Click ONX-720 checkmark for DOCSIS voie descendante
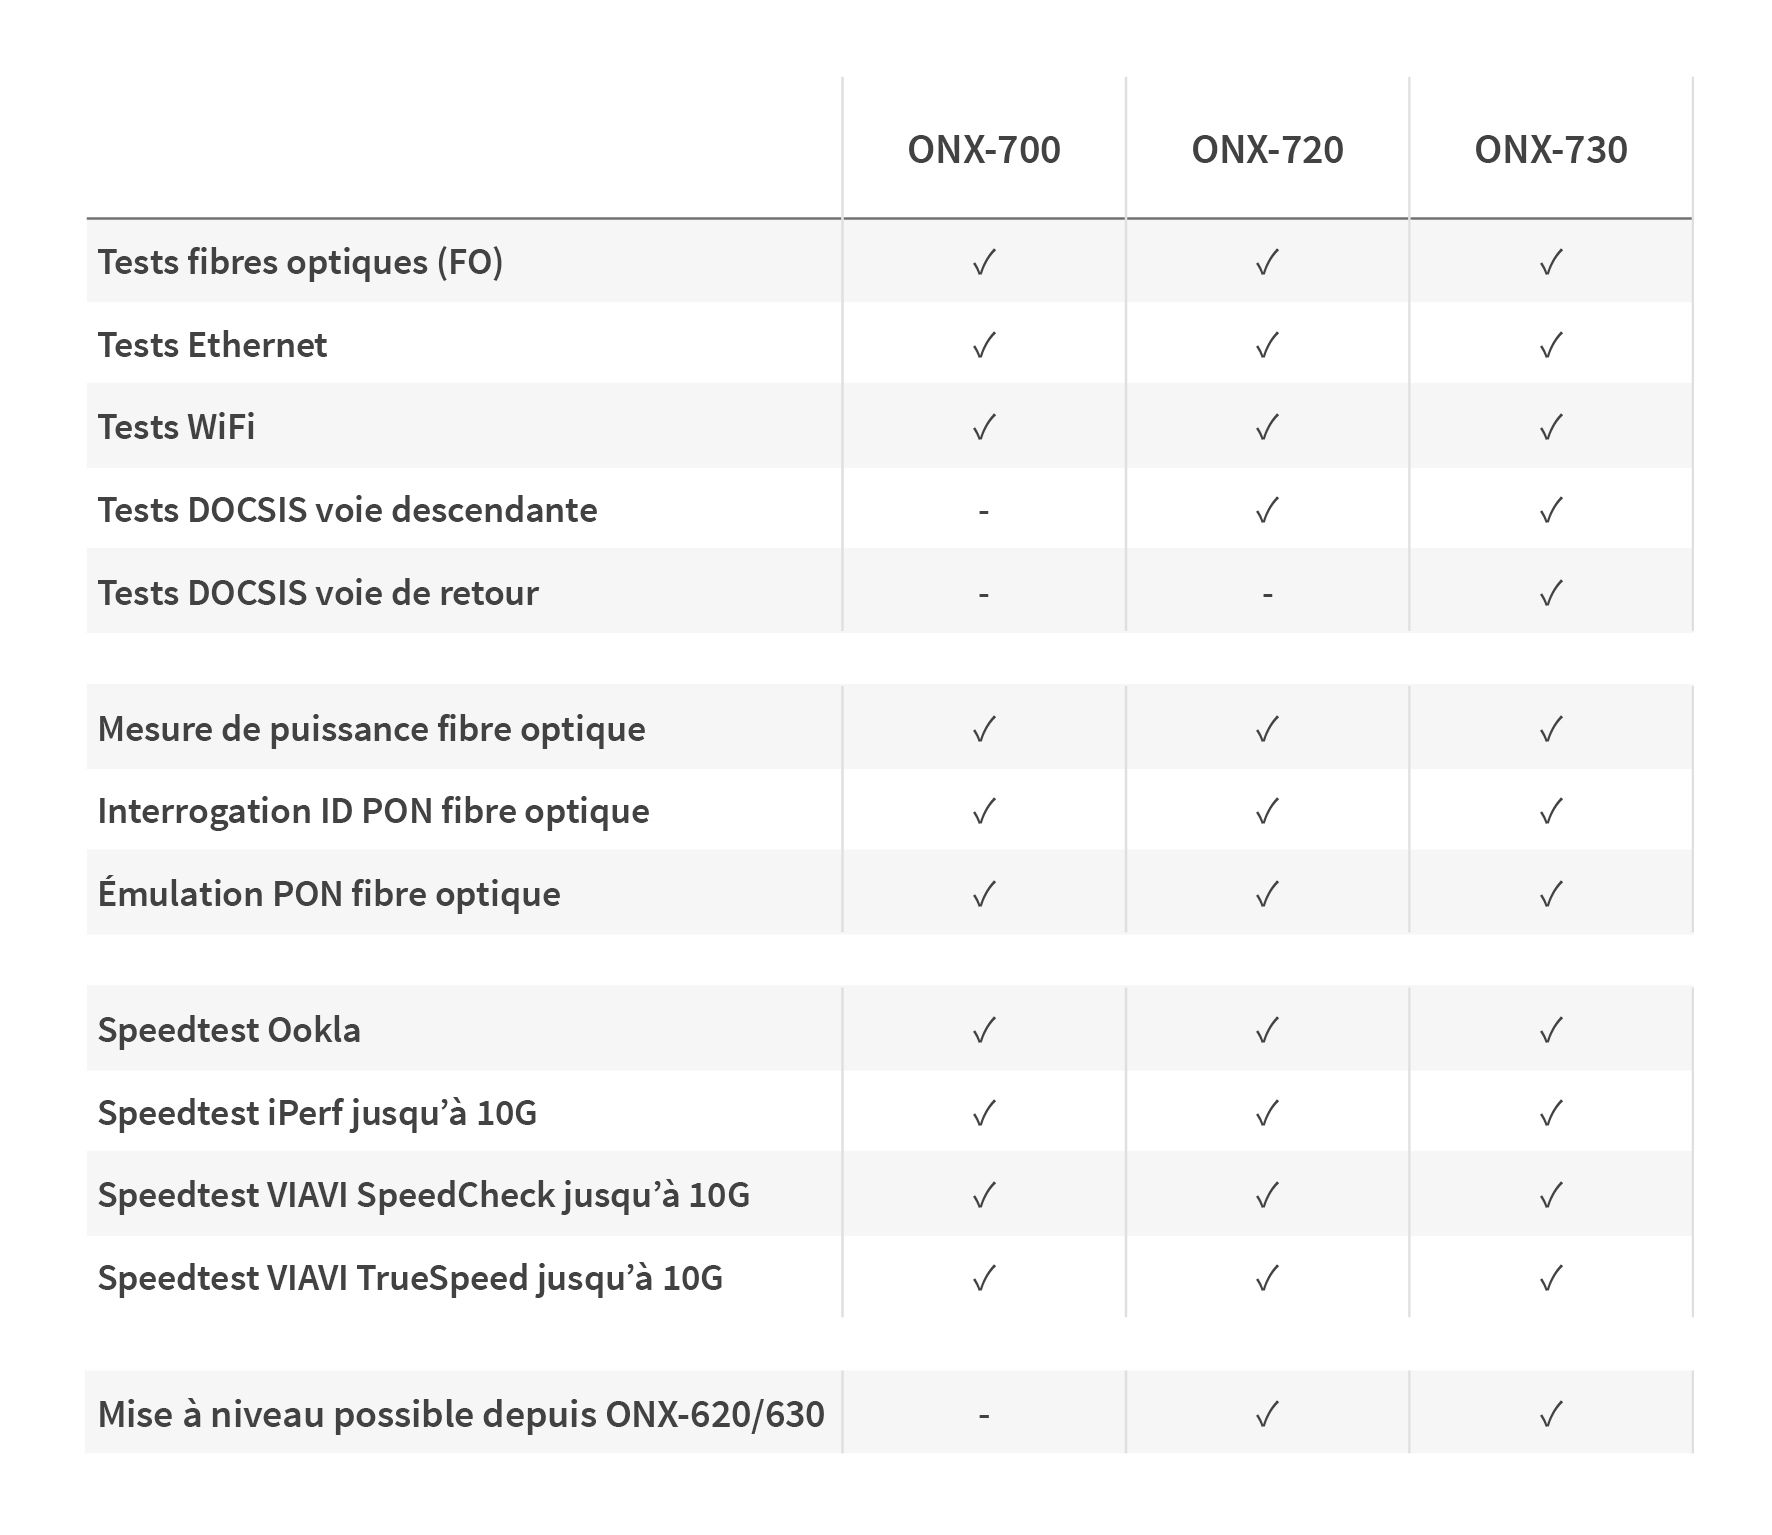The image size is (1772, 1535). click(x=1267, y=511)
